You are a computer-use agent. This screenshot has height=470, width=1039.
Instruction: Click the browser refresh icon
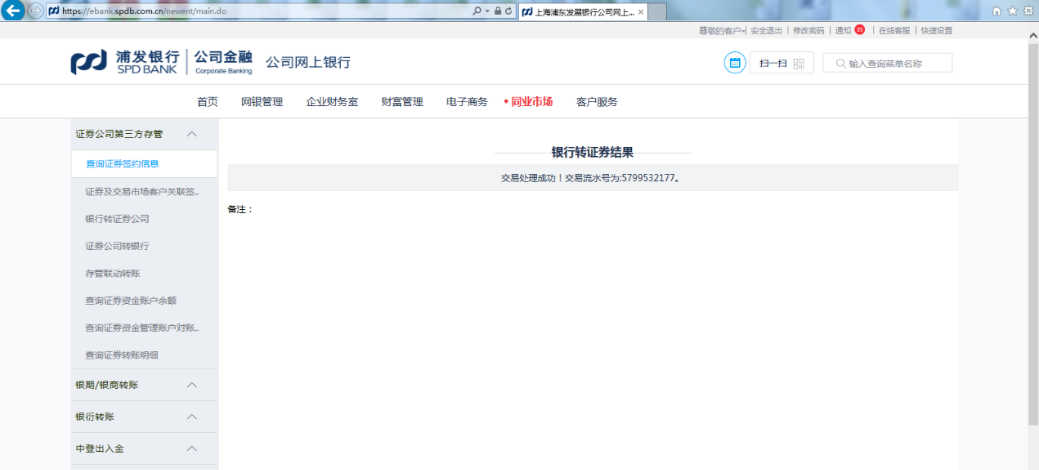tap(509, 11)
